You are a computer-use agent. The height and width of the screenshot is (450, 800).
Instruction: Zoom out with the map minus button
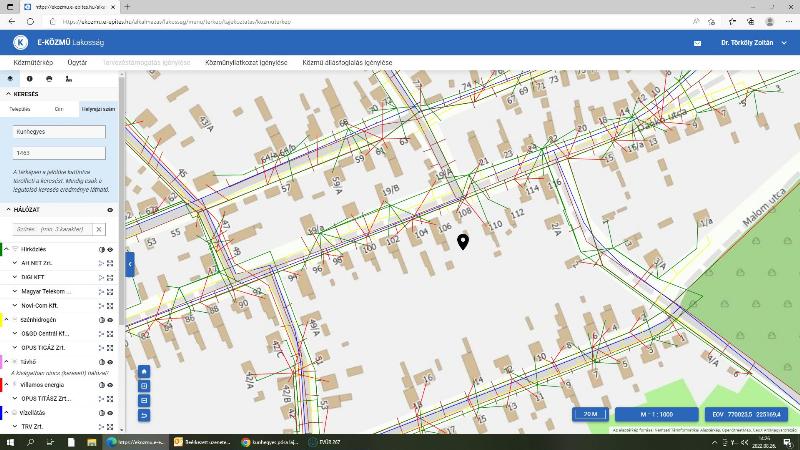144,401
